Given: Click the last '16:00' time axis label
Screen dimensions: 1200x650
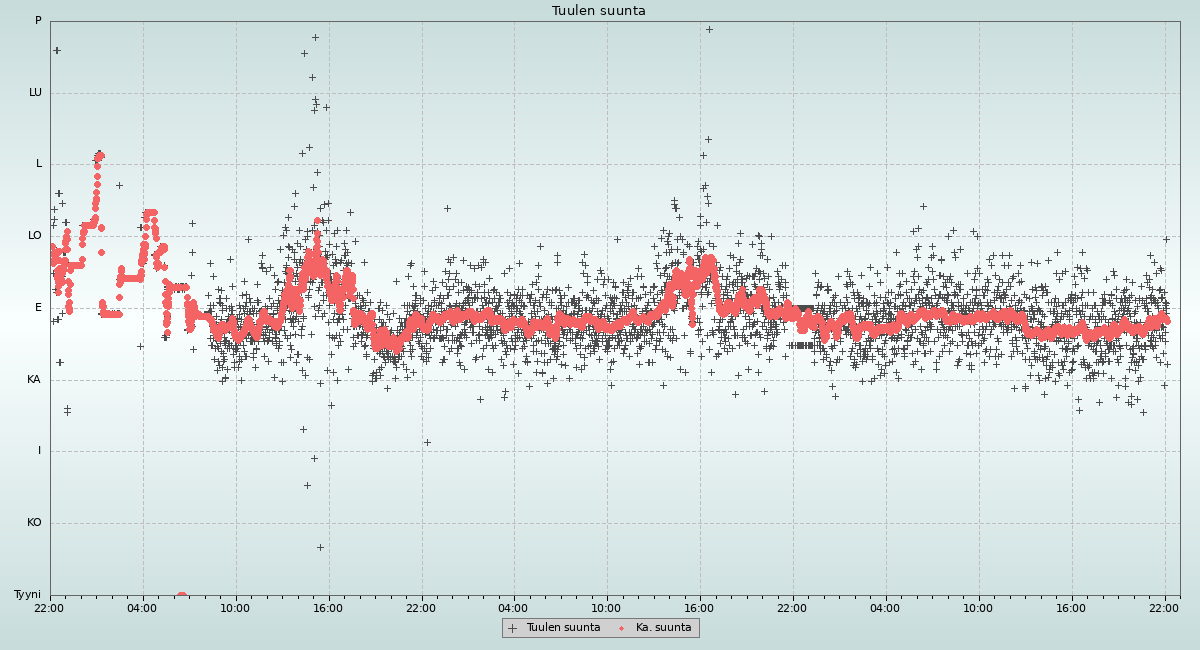Looking at the screenshot, I should coord(1071,608).
